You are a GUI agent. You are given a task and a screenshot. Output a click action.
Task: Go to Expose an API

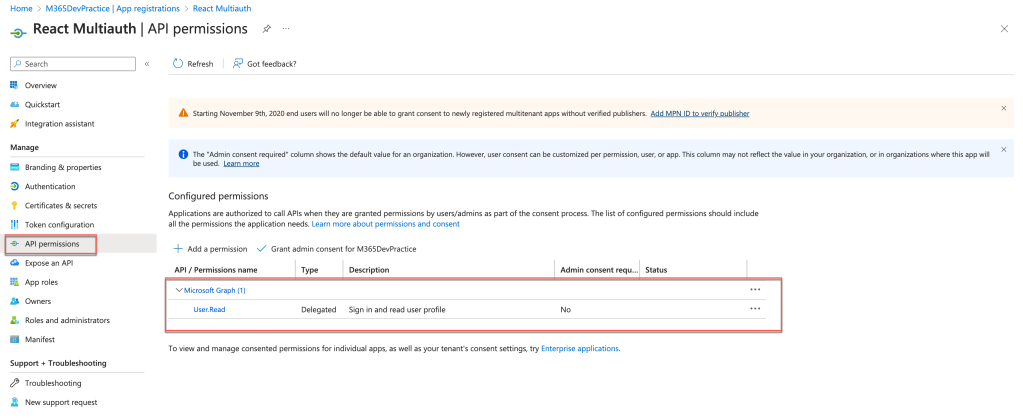point(49,263)
